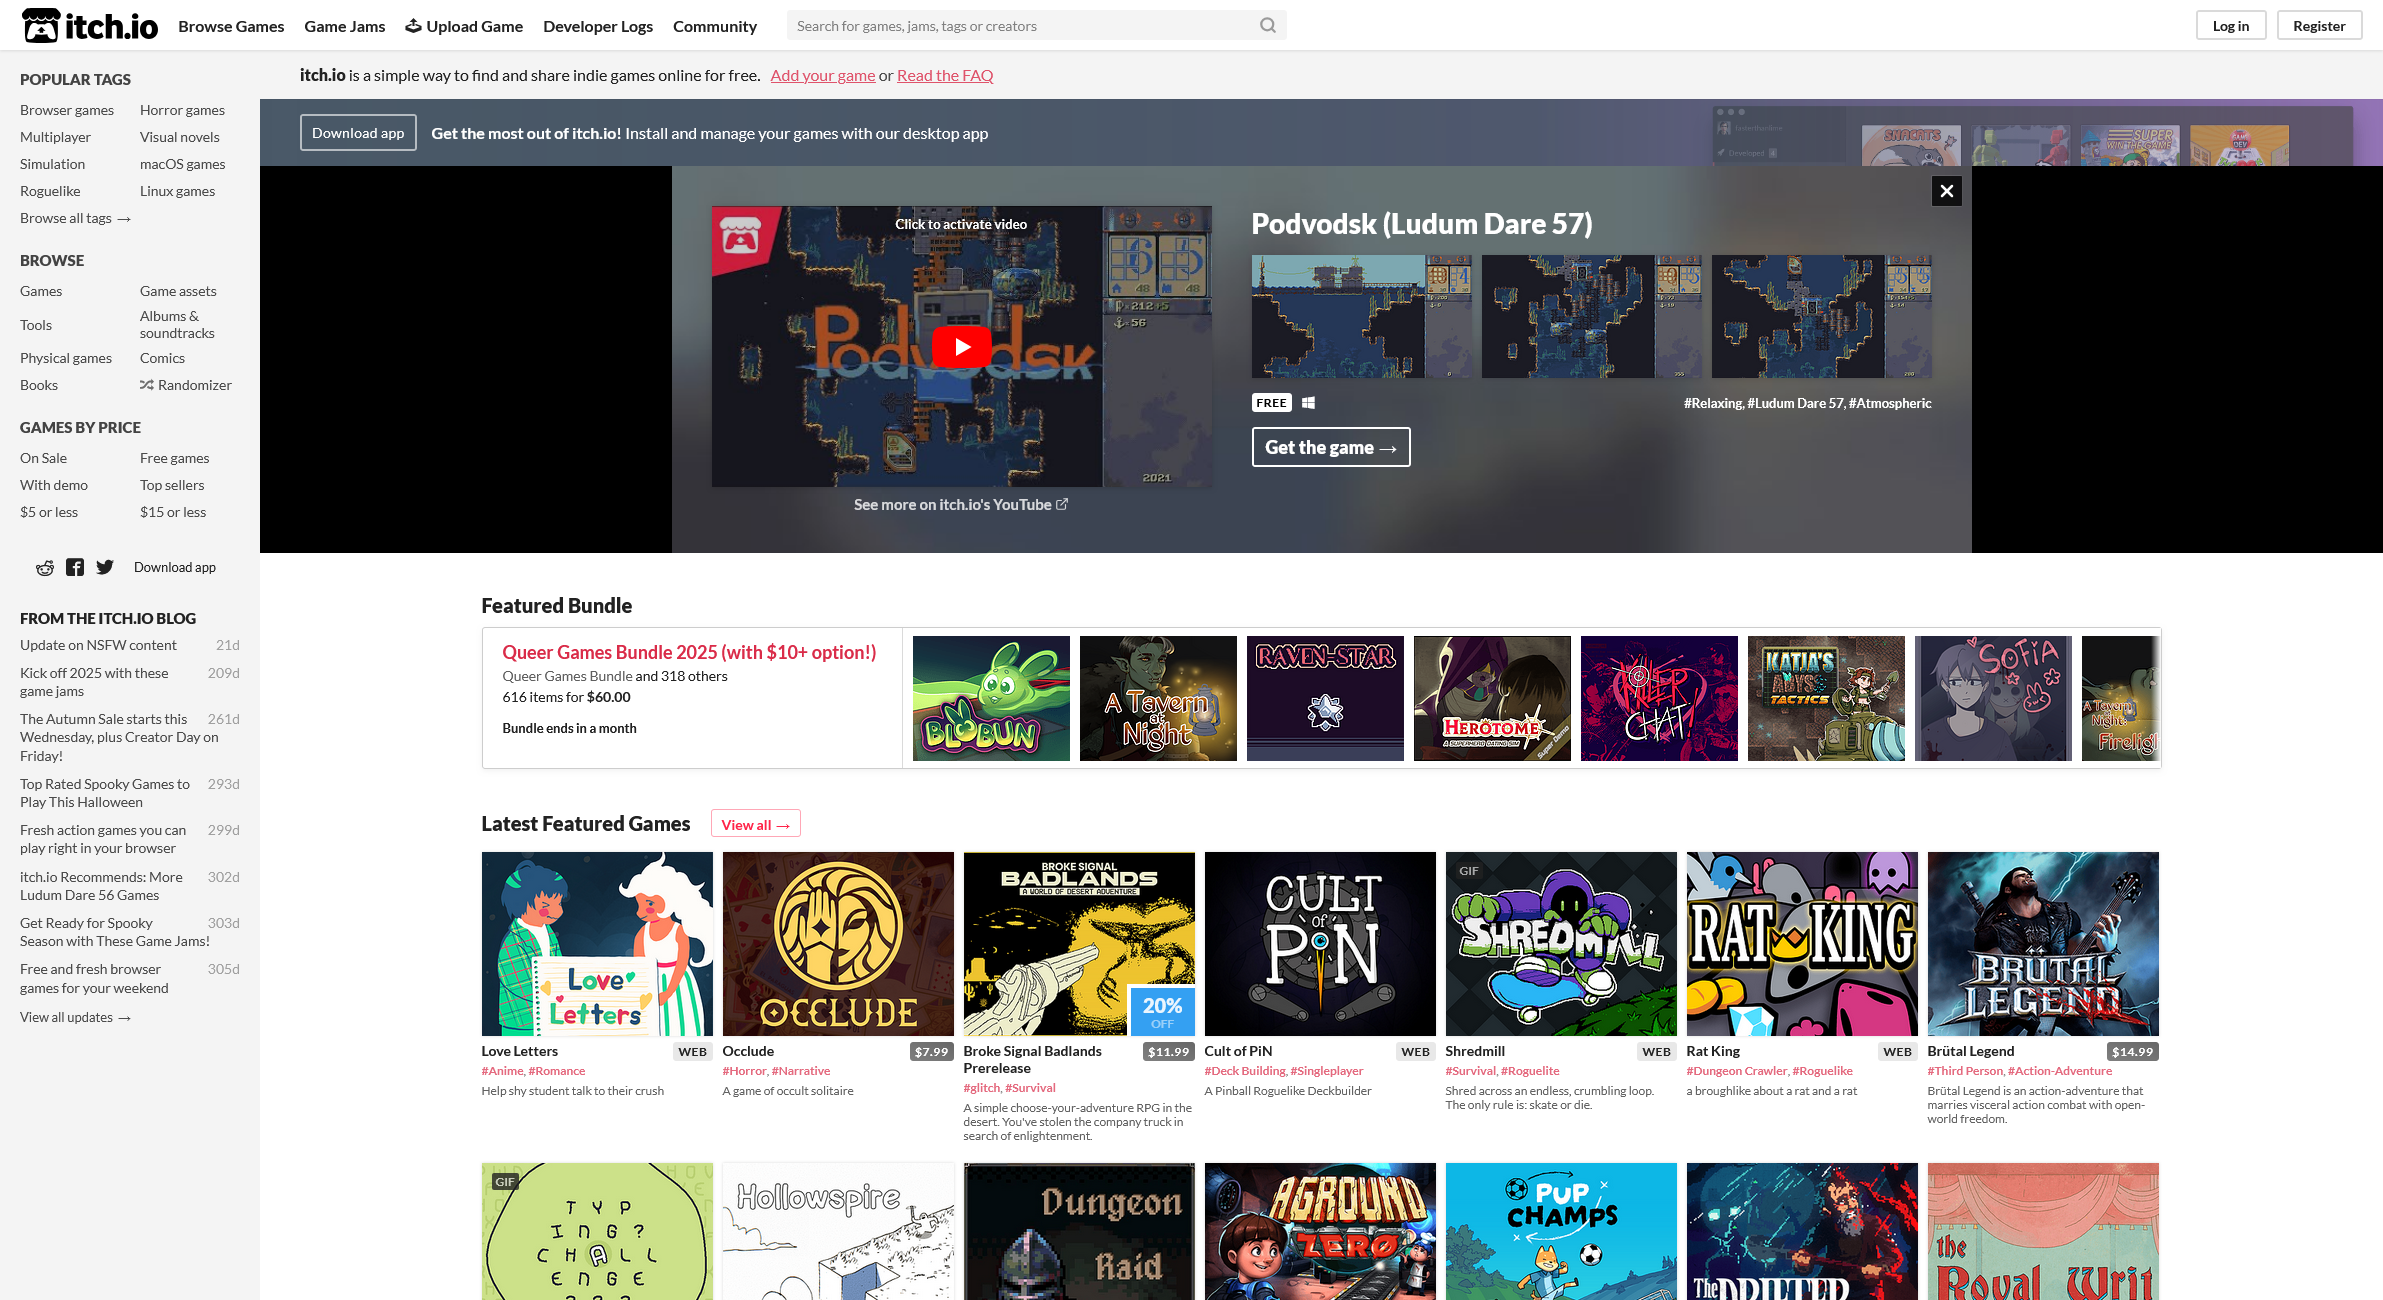Open Queer Games Bundle 2025 title
This screenshot has height=1300, width=2383.
pos(689,652)
